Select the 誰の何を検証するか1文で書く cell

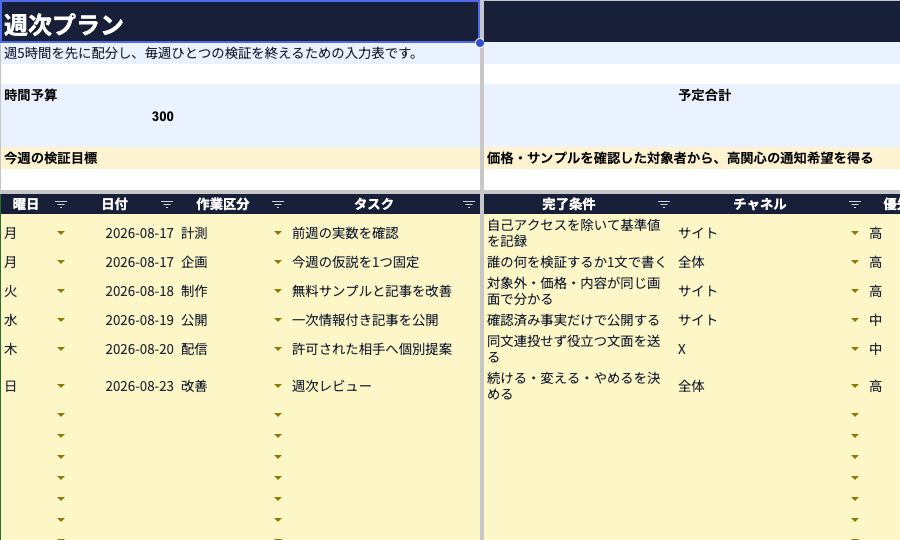pyautogui.click(x=579, y=262)
